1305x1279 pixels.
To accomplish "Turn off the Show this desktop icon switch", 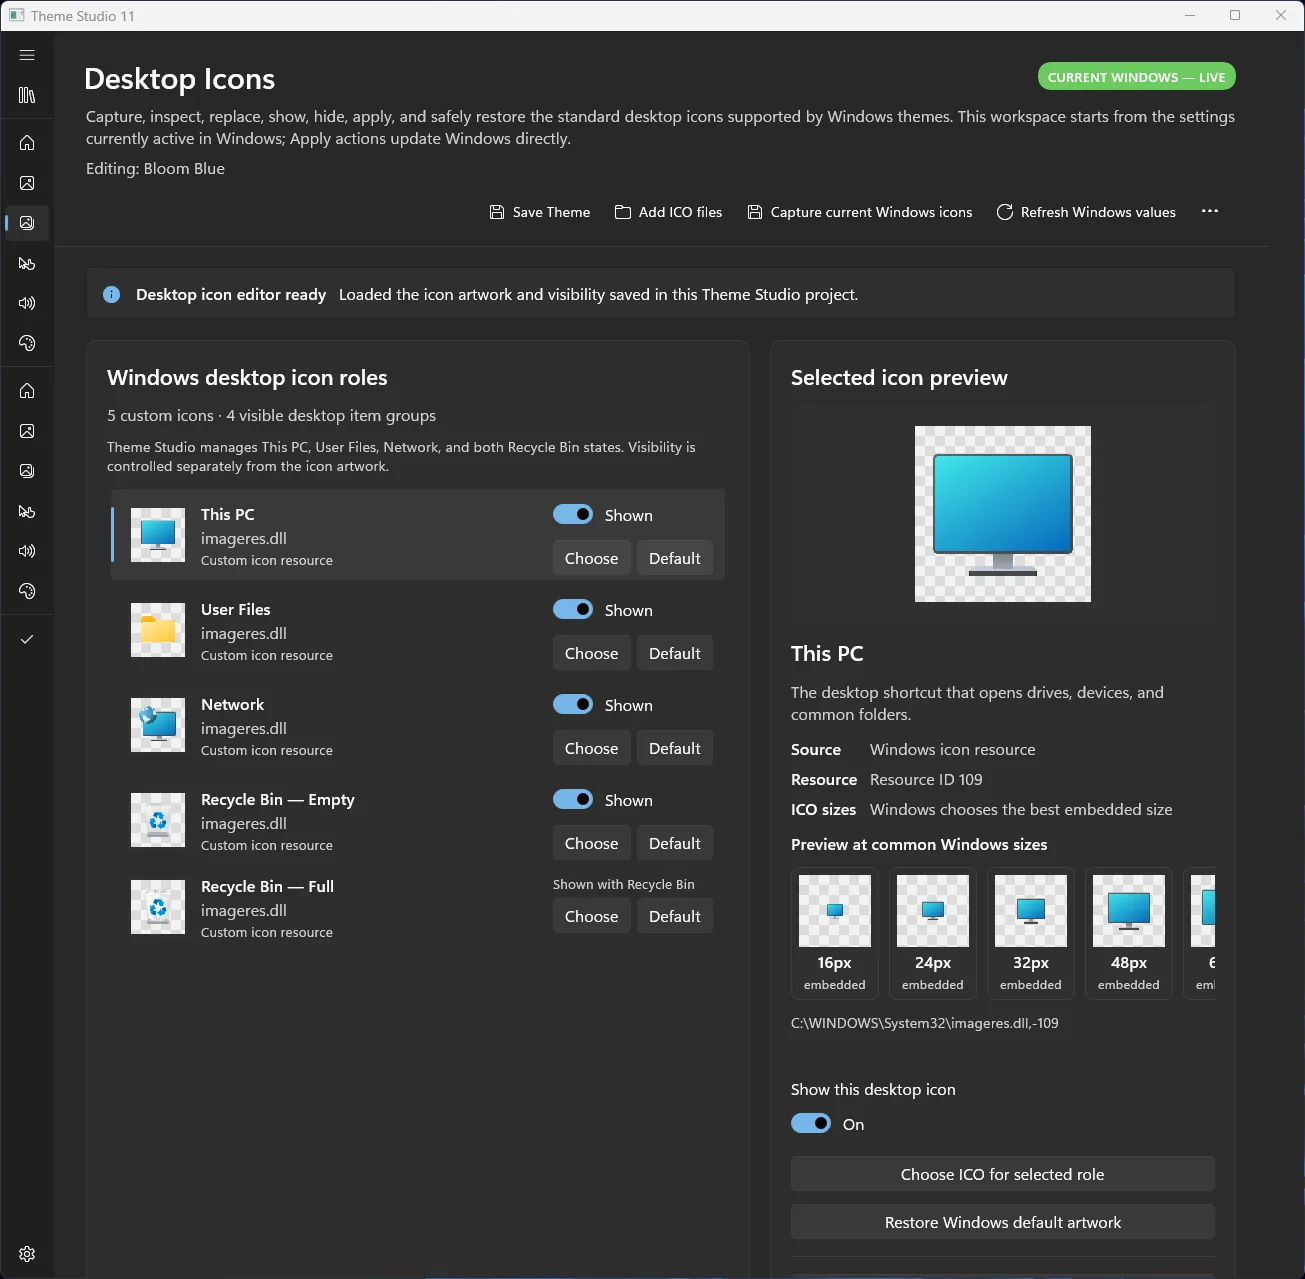I will click(x=811, y=1123).
